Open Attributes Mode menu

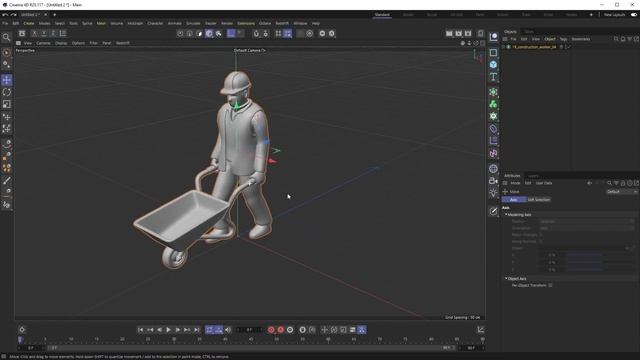point(515,183)
